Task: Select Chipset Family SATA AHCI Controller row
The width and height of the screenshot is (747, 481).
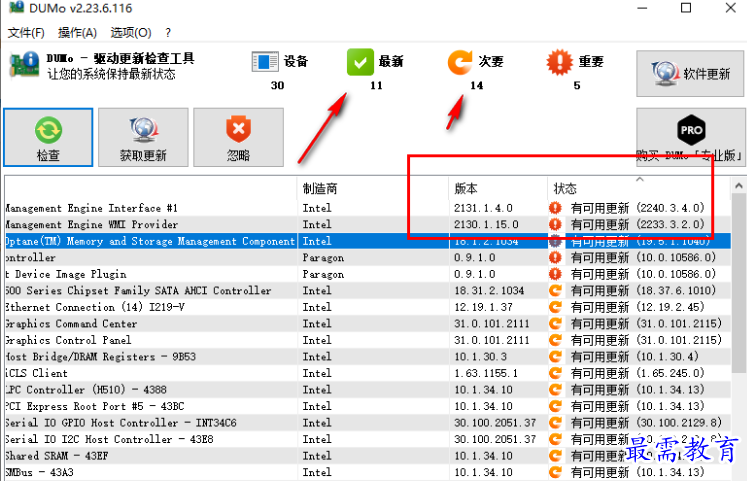Action: click(x=368, y=291)
